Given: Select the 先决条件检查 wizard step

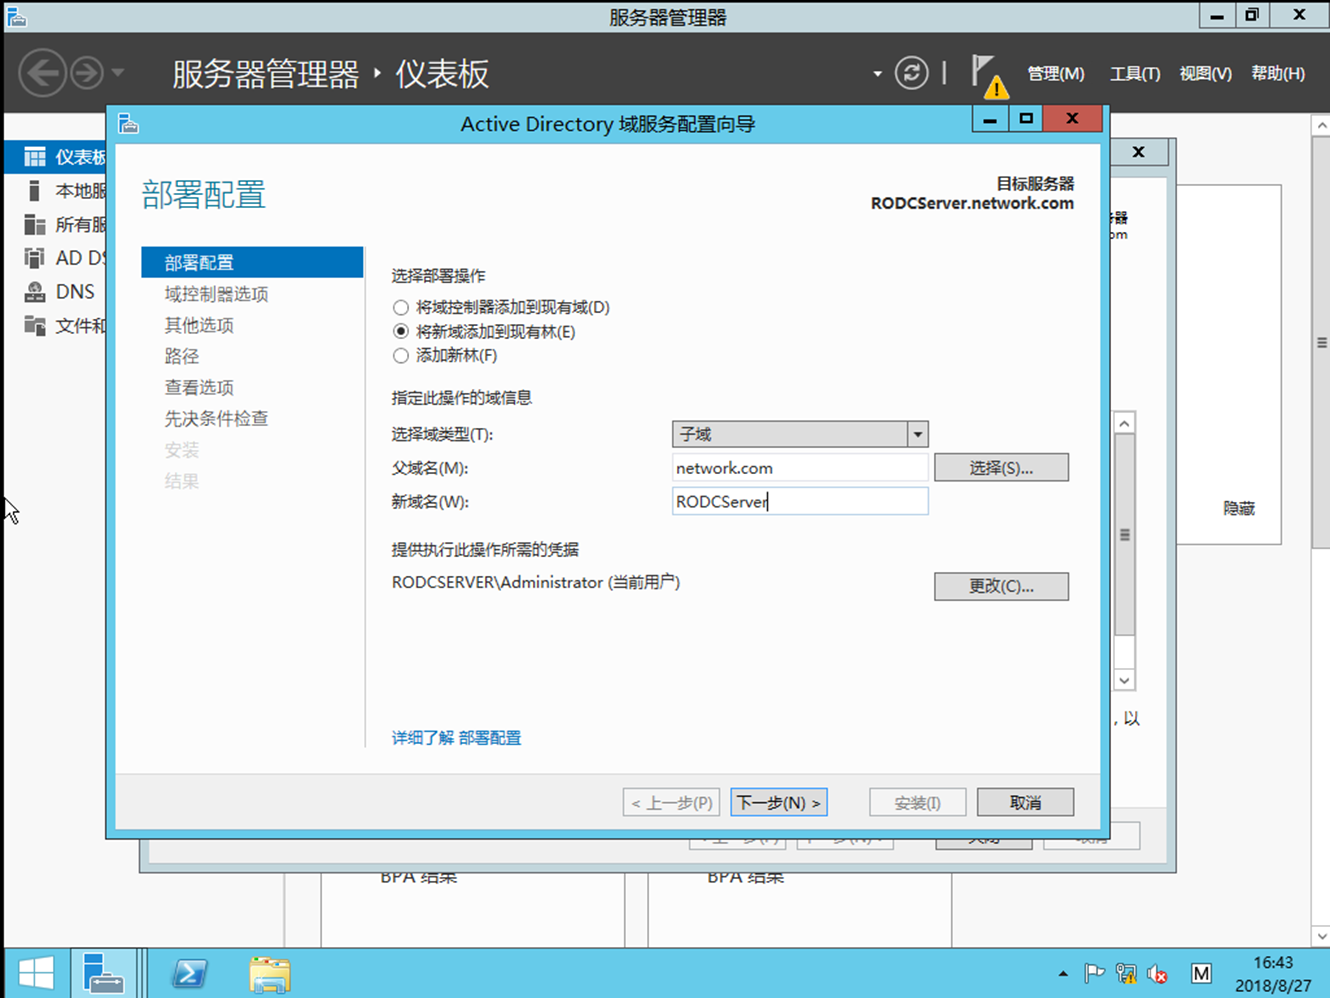Looking at the screenshot, I should point(216,418).
